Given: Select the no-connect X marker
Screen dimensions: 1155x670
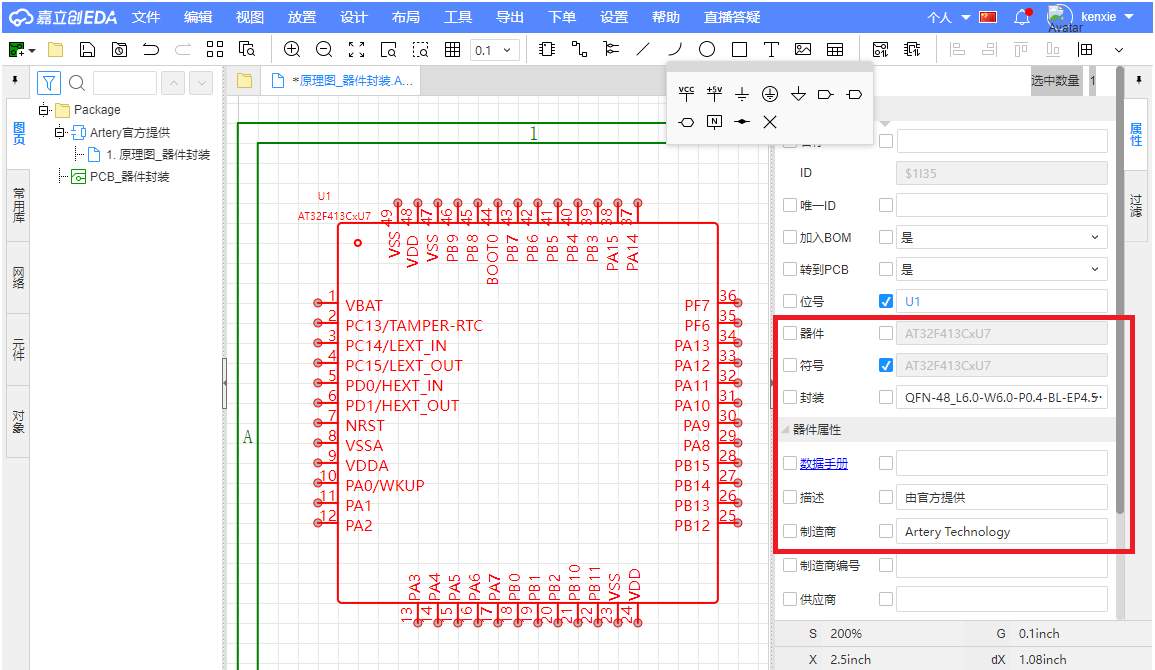Looking at the screenshot, I should (770, 122).
